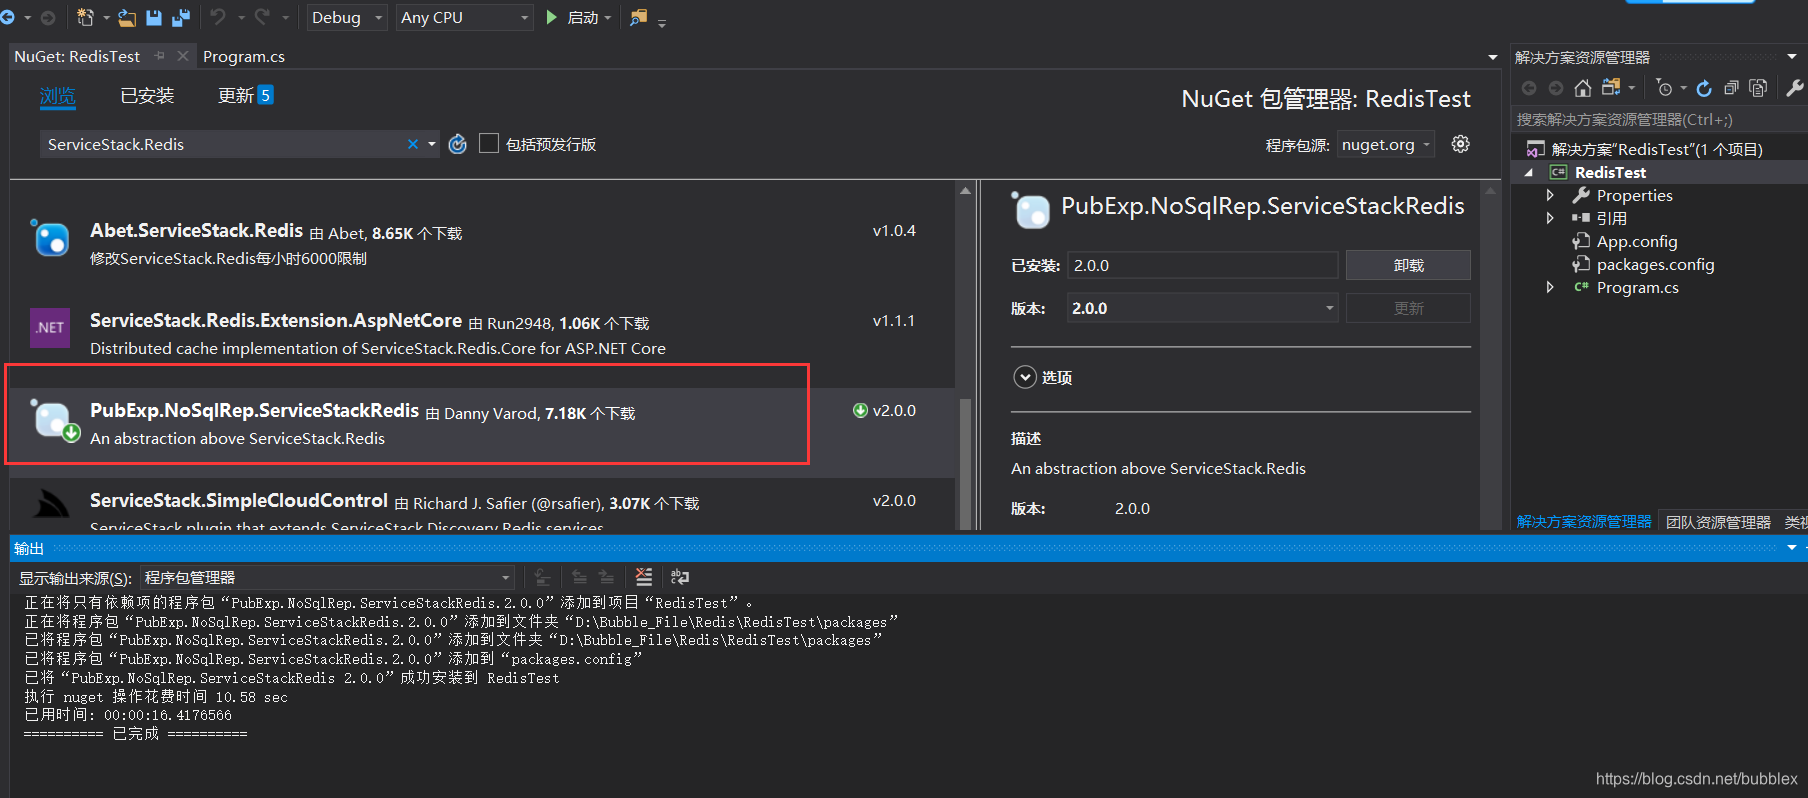Enable the 包括预发行版 (include prerelease) checkbox
1808x798 pixels.
pyautogui.click(x=489, y=143)
